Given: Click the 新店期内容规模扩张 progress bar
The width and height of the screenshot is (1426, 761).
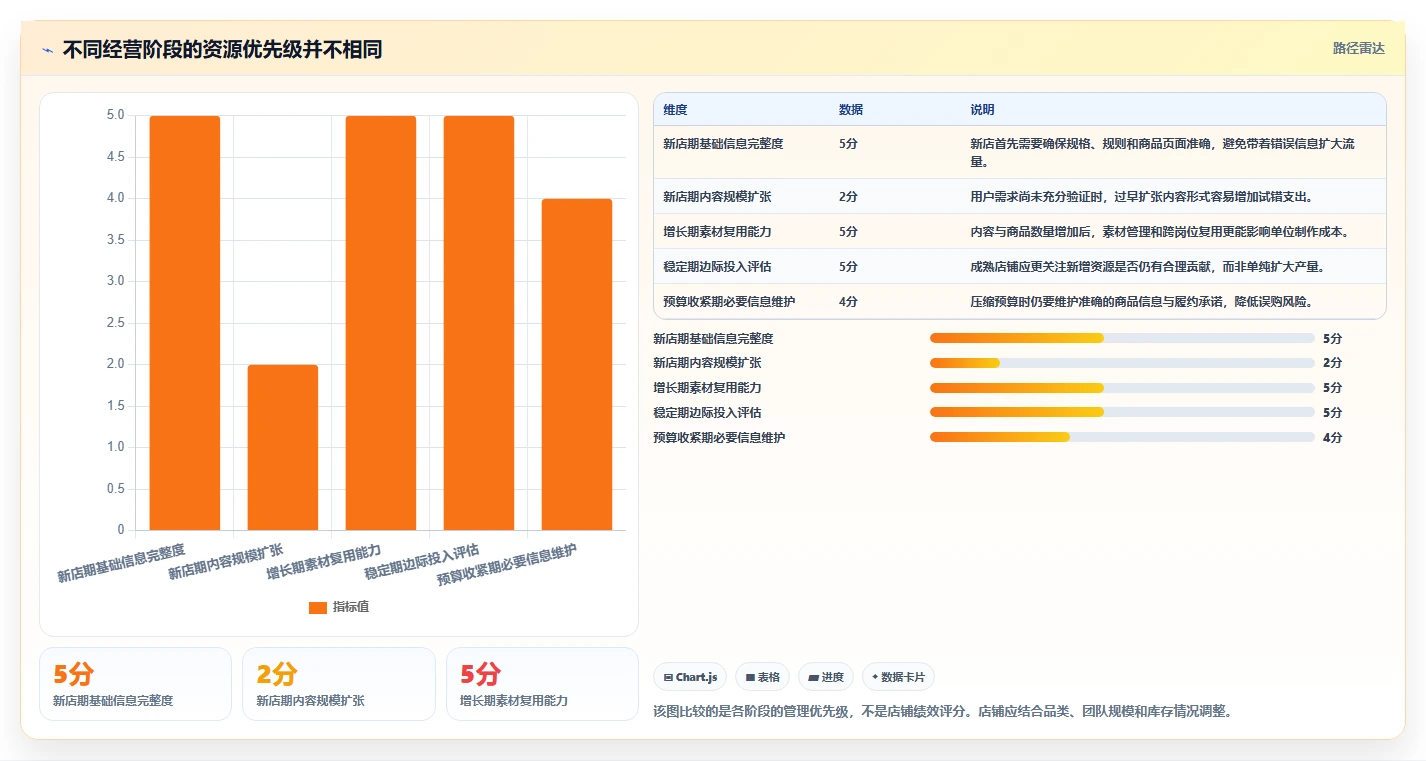Looking at the screenshot, I should [1122, 363].
